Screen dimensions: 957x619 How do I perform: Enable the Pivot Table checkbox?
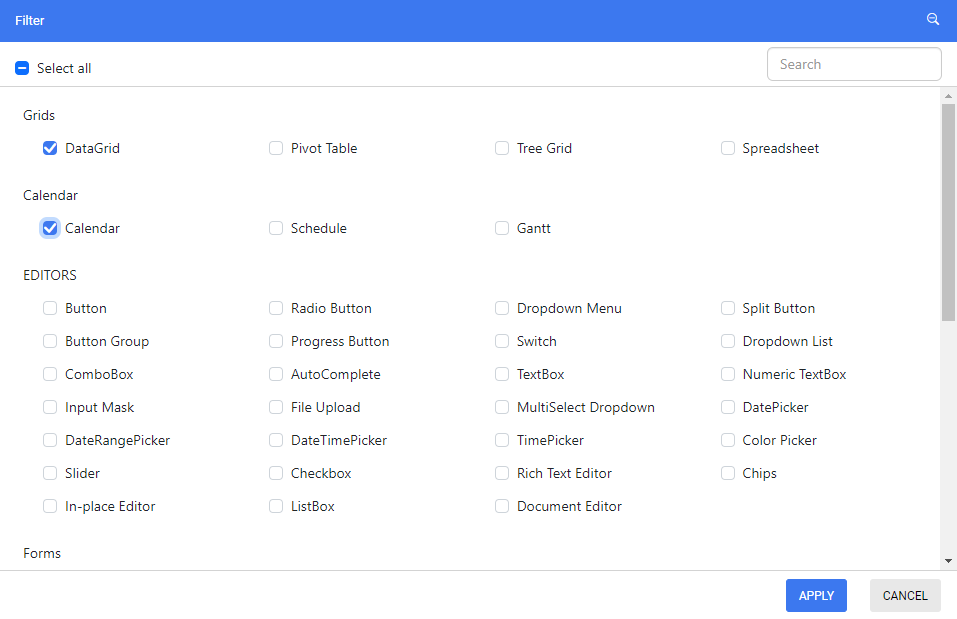[276, 148]
